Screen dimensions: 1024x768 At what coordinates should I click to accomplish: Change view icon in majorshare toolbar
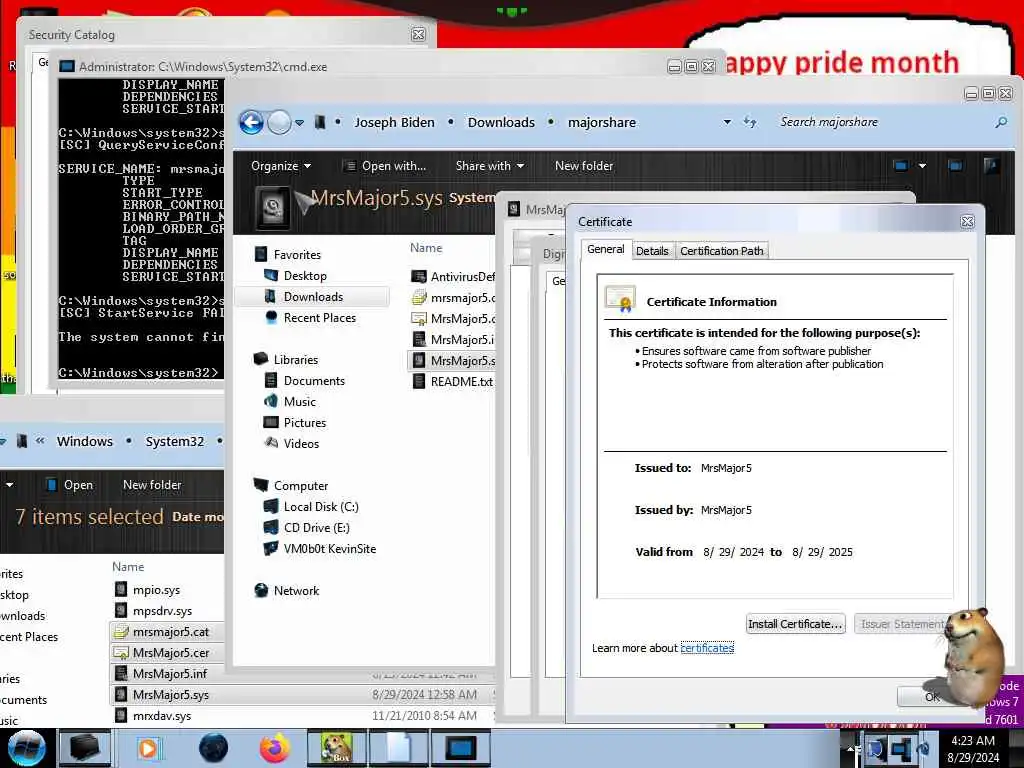click(901, 166)
